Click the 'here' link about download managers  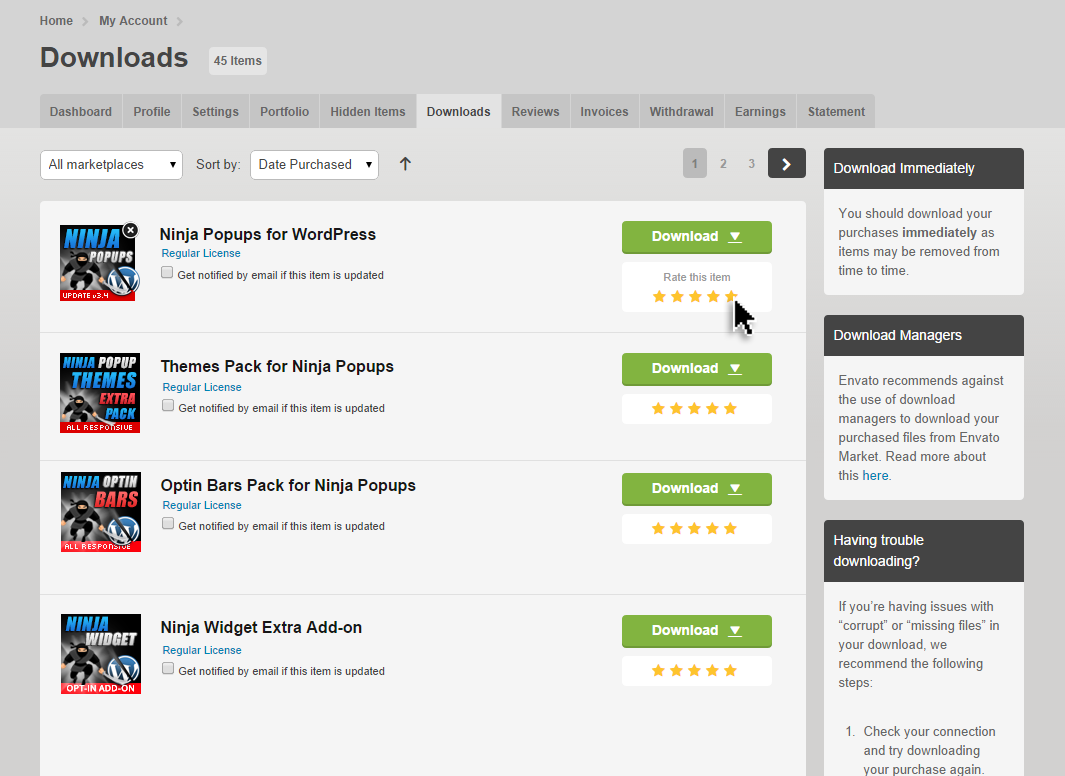[875, 476]
